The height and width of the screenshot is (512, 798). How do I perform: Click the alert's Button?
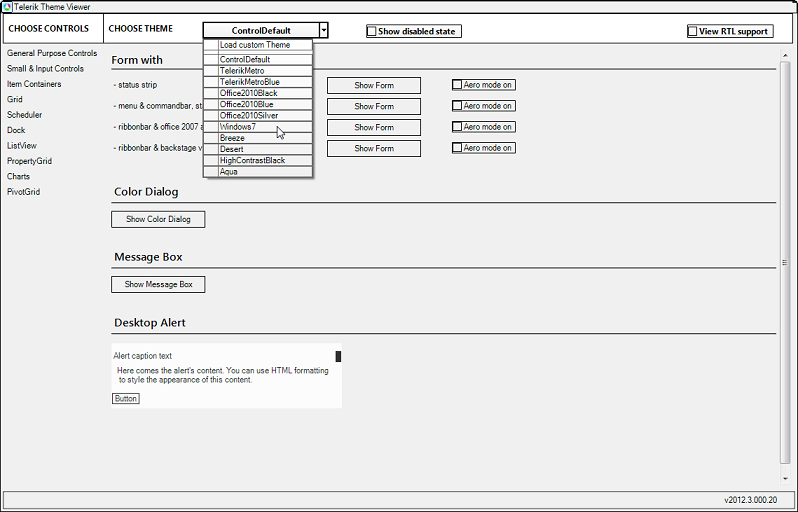[x=126, y=399]
